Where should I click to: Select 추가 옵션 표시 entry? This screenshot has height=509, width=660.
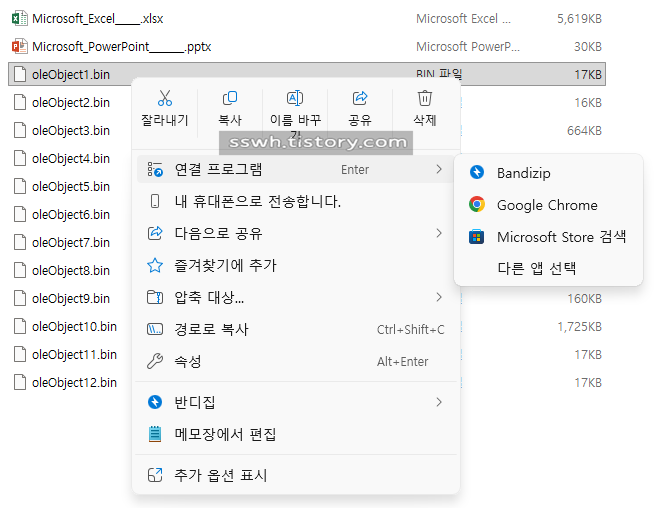295,475
